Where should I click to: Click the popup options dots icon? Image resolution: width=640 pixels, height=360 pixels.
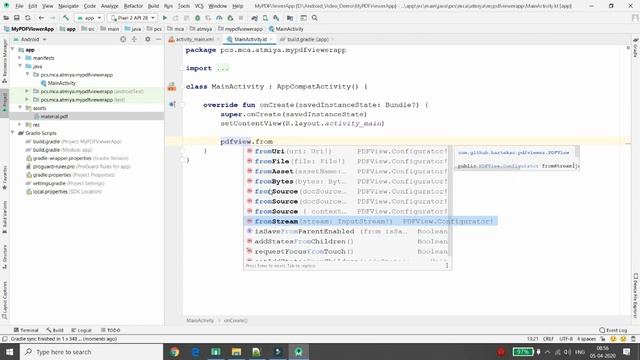point(447,265)
